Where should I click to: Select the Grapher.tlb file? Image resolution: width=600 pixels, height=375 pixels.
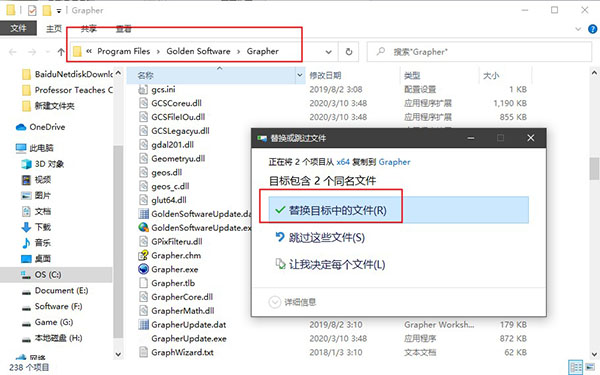(173, 283)
